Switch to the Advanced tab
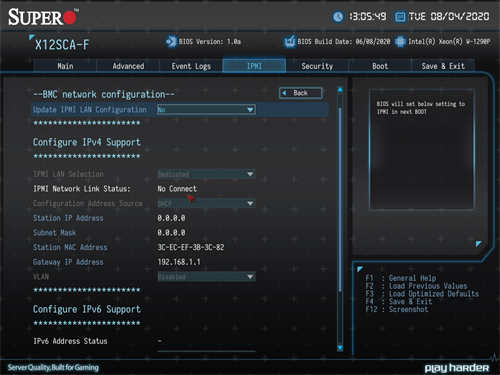The height and width of the screenshot is (375, 500). click(128, 66)
